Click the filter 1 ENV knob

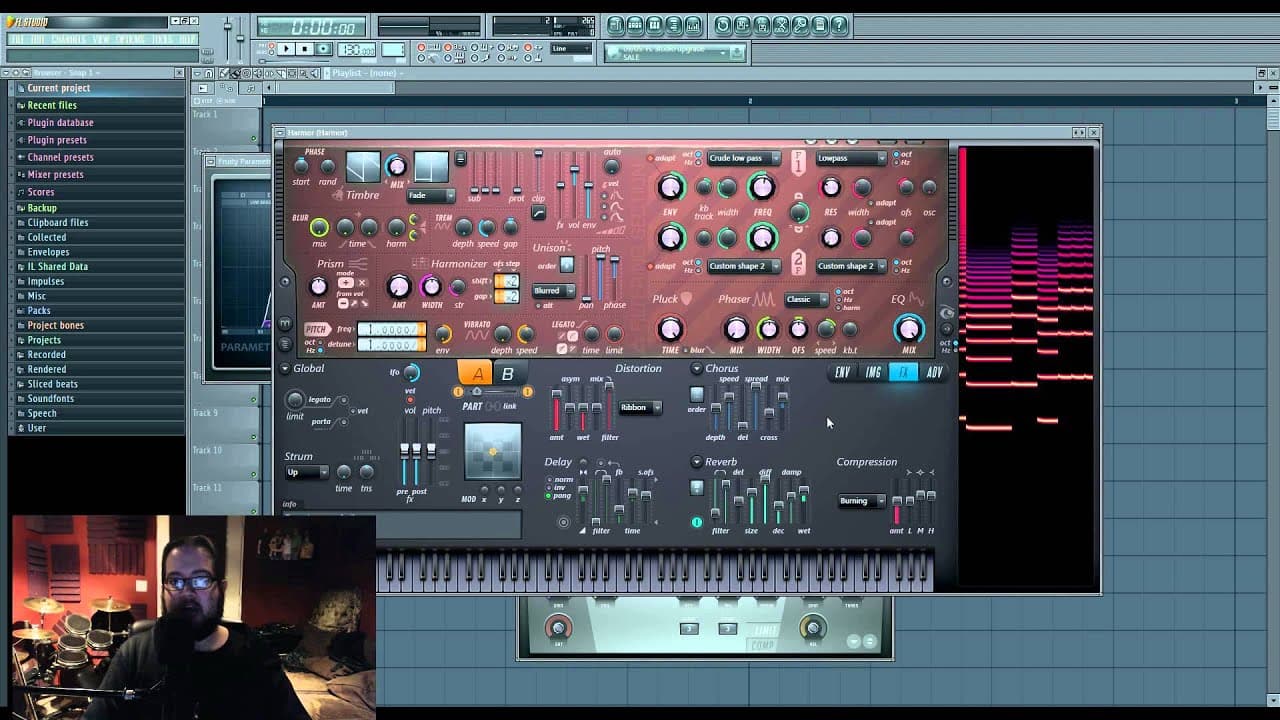670,186
